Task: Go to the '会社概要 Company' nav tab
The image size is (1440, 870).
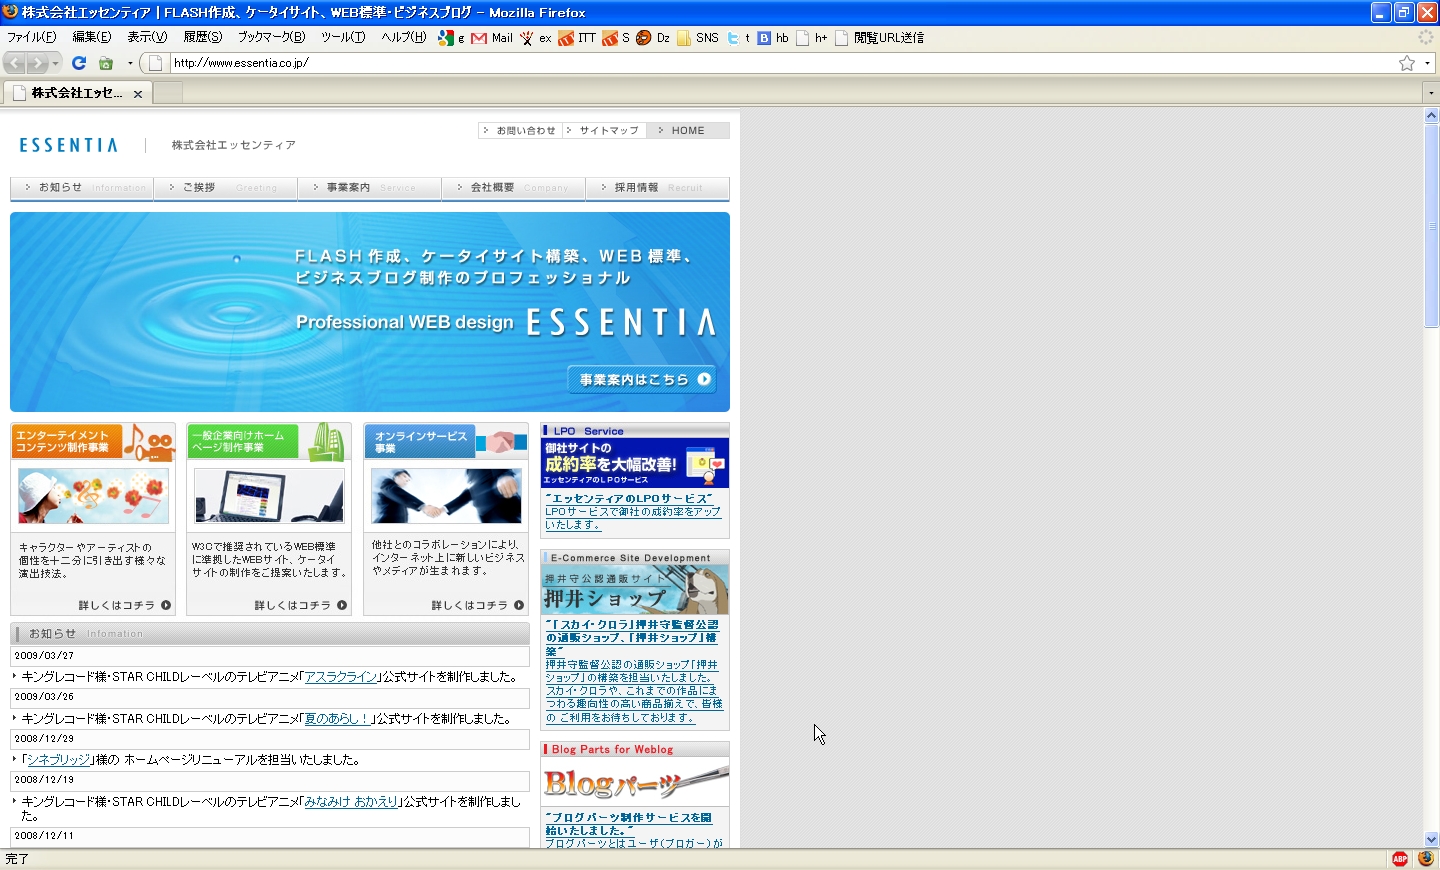Action: (514, 188)
